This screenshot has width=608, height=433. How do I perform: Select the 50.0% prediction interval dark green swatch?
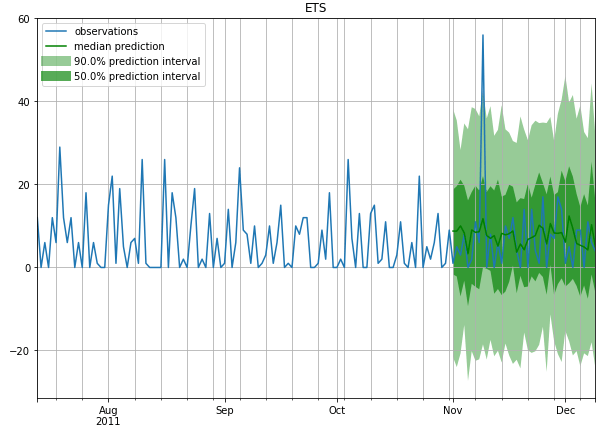pyautogui.click(x=56, y=77)
